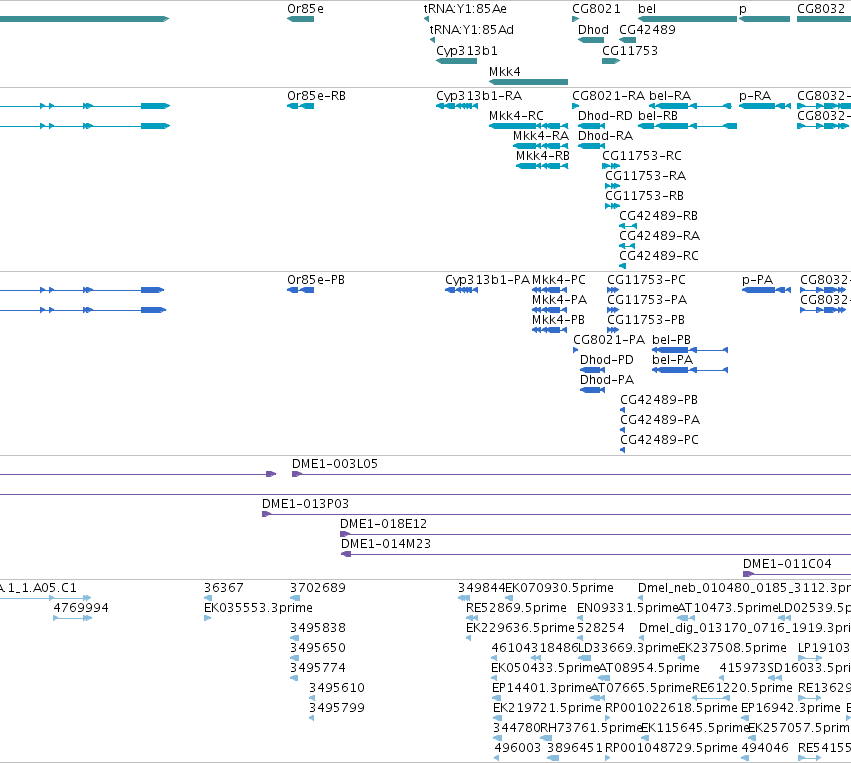851x763 pixels.
Task: Click the CG42489-PB protein label
Action: tap(659, 400)
